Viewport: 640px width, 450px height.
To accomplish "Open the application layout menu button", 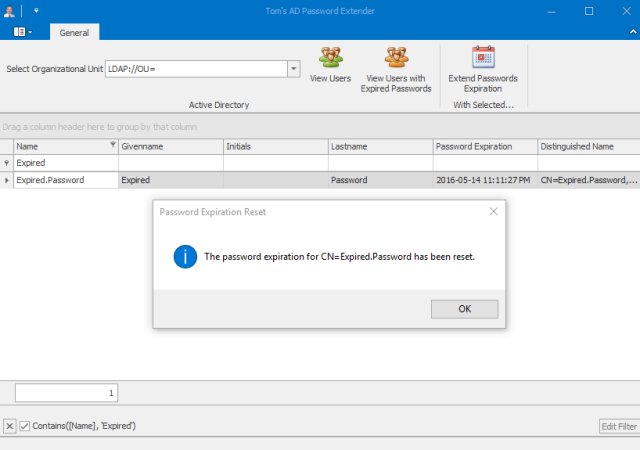I will pos(22,32).
